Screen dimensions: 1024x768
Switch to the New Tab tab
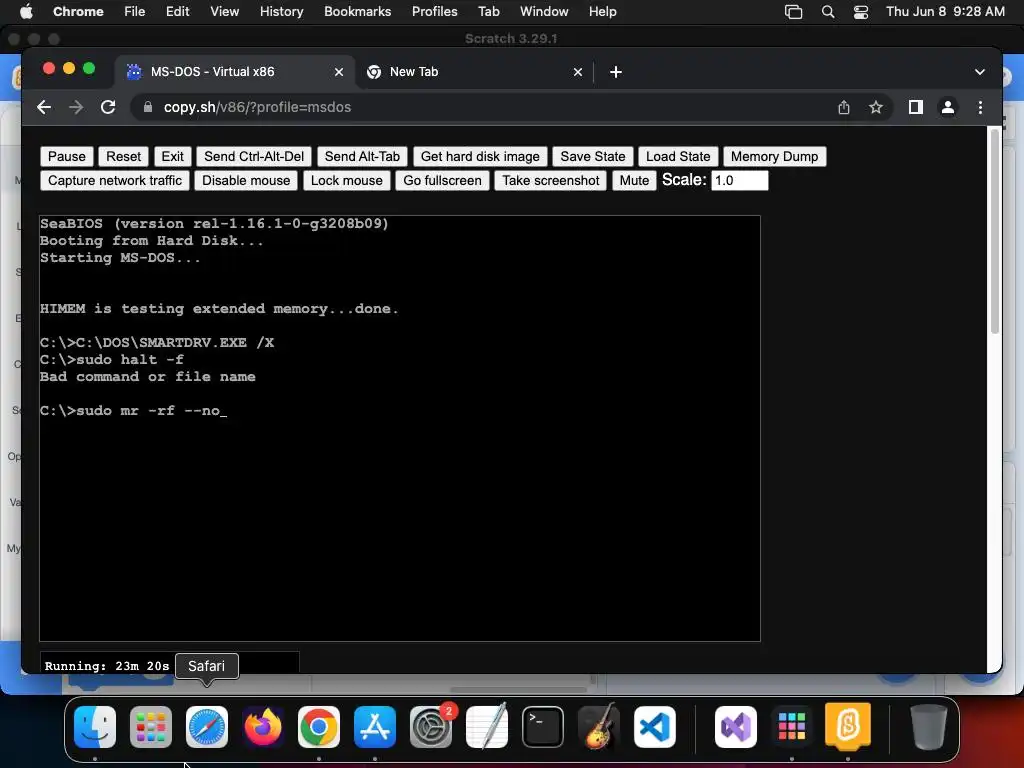pyautogui.click(x=474, y=72)
